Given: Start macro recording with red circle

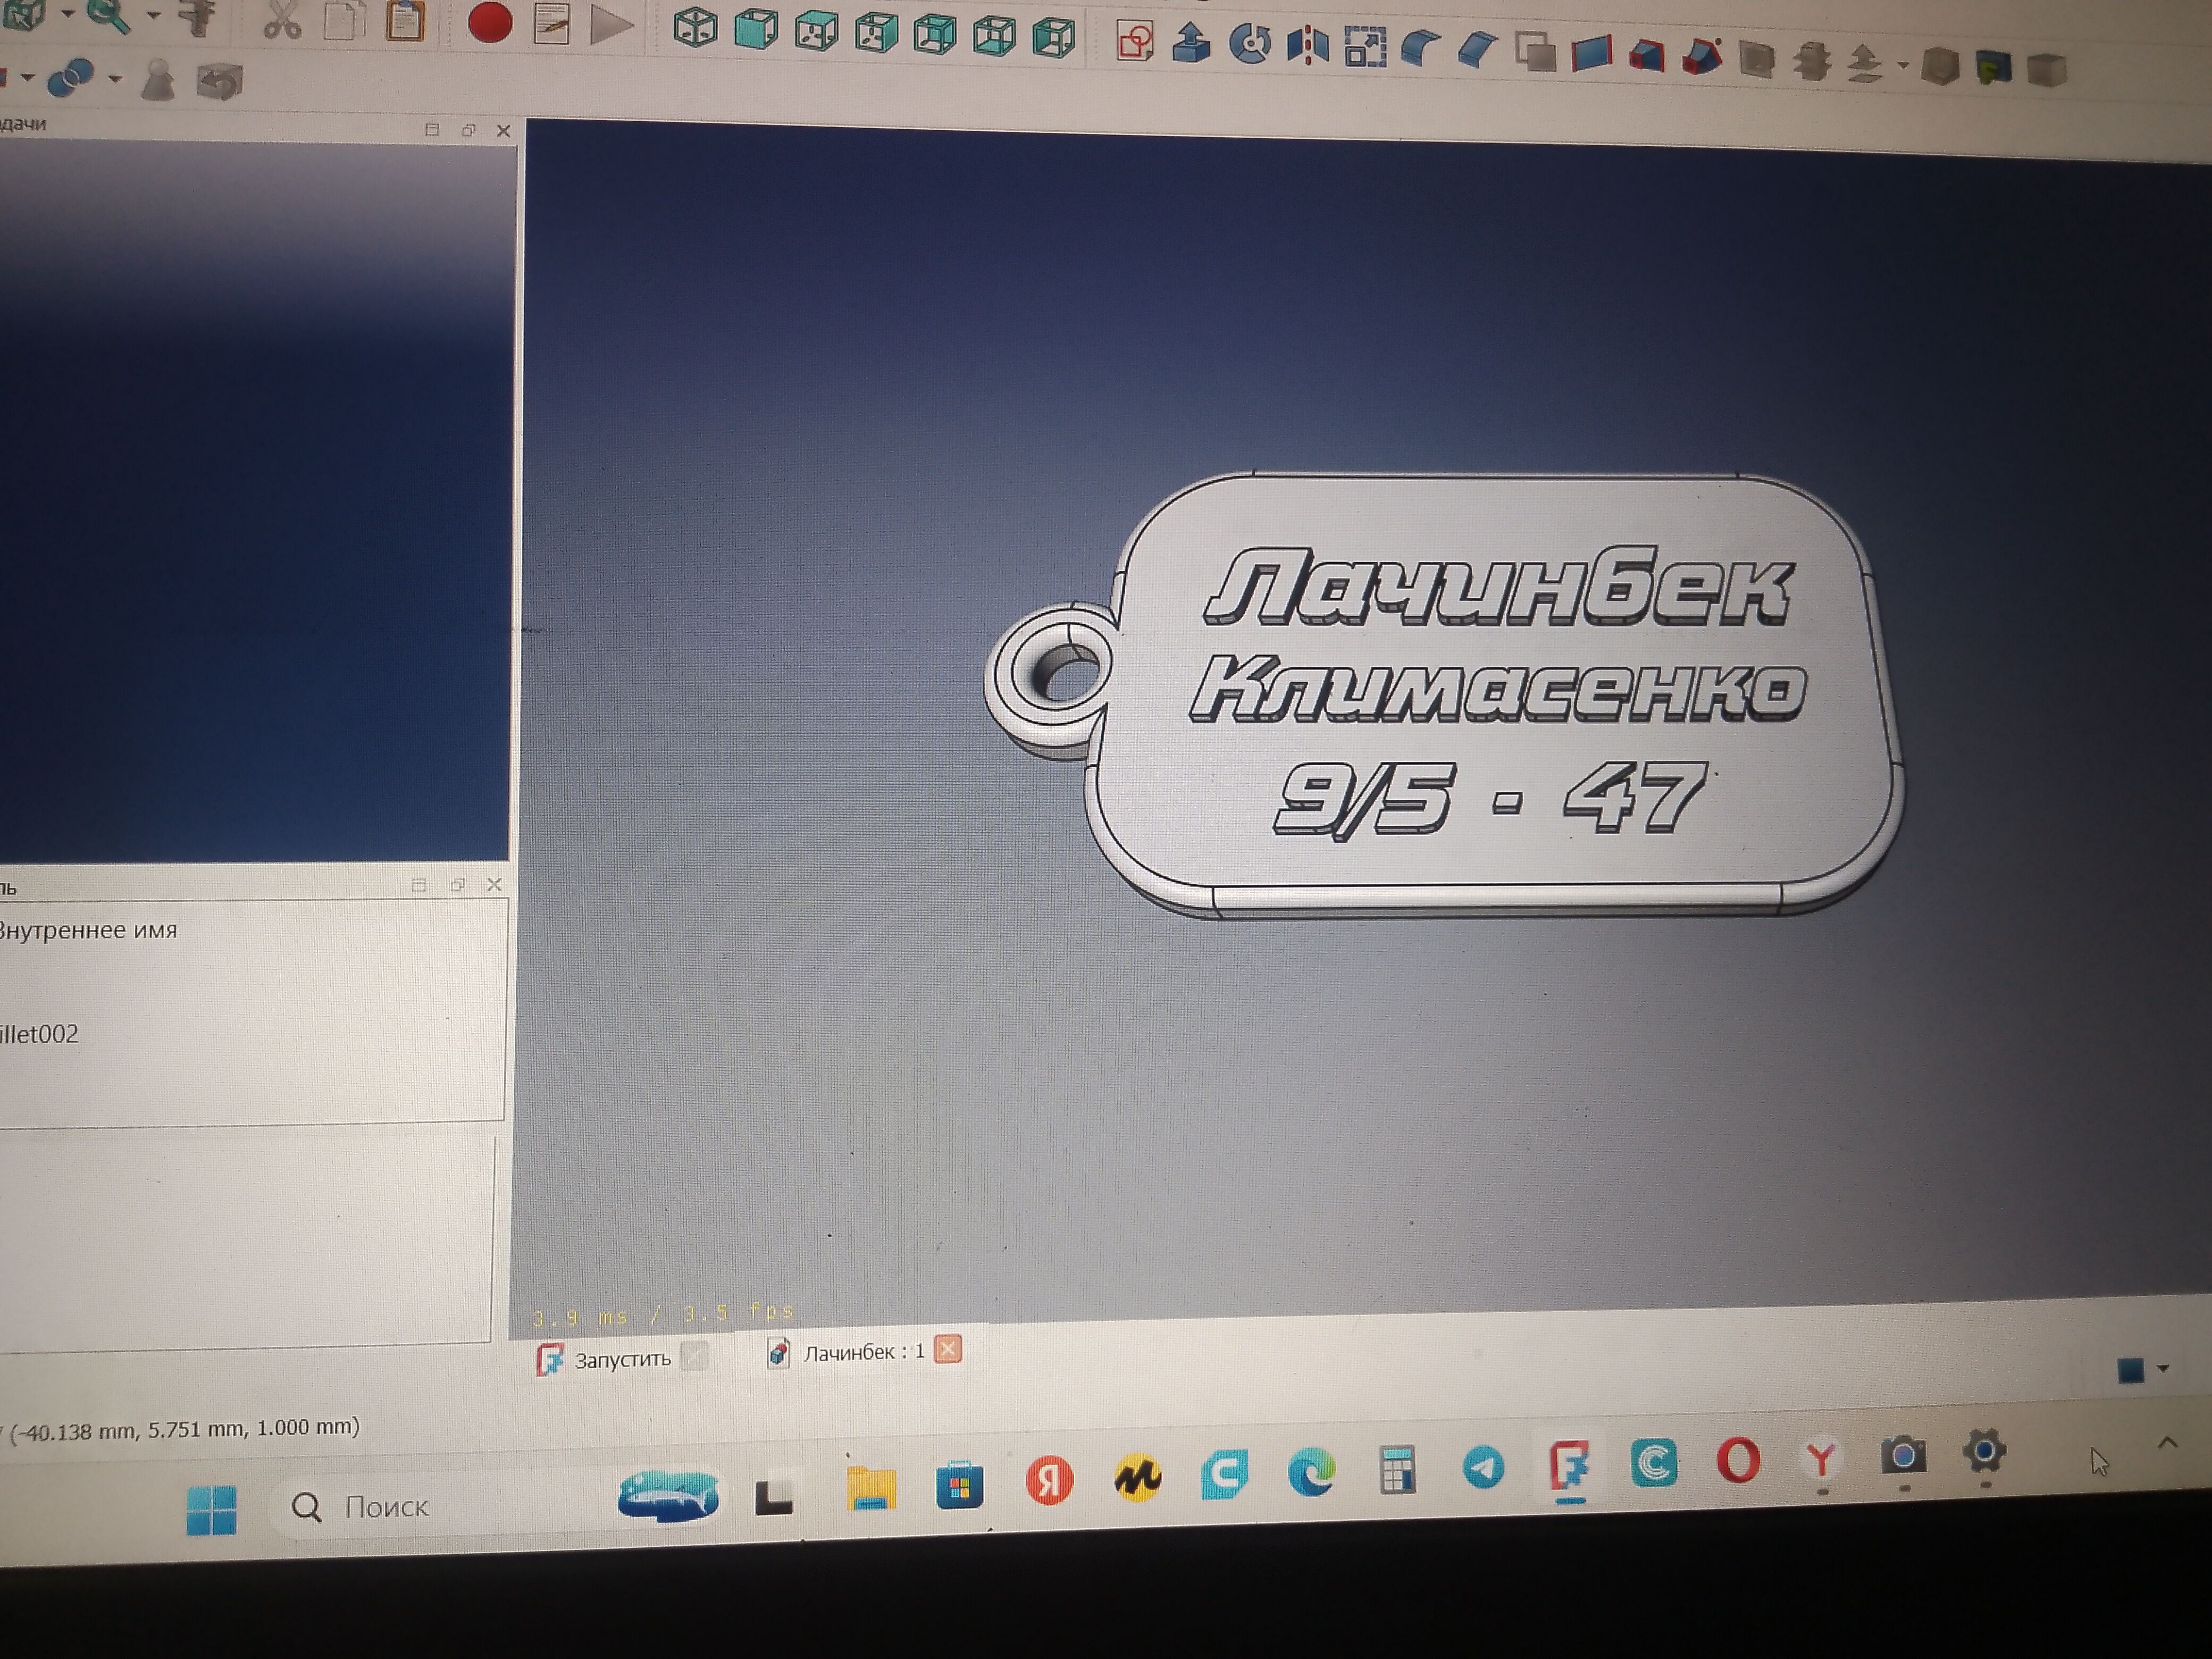Looking at the screenshot, I should click(x=490, y=23).
